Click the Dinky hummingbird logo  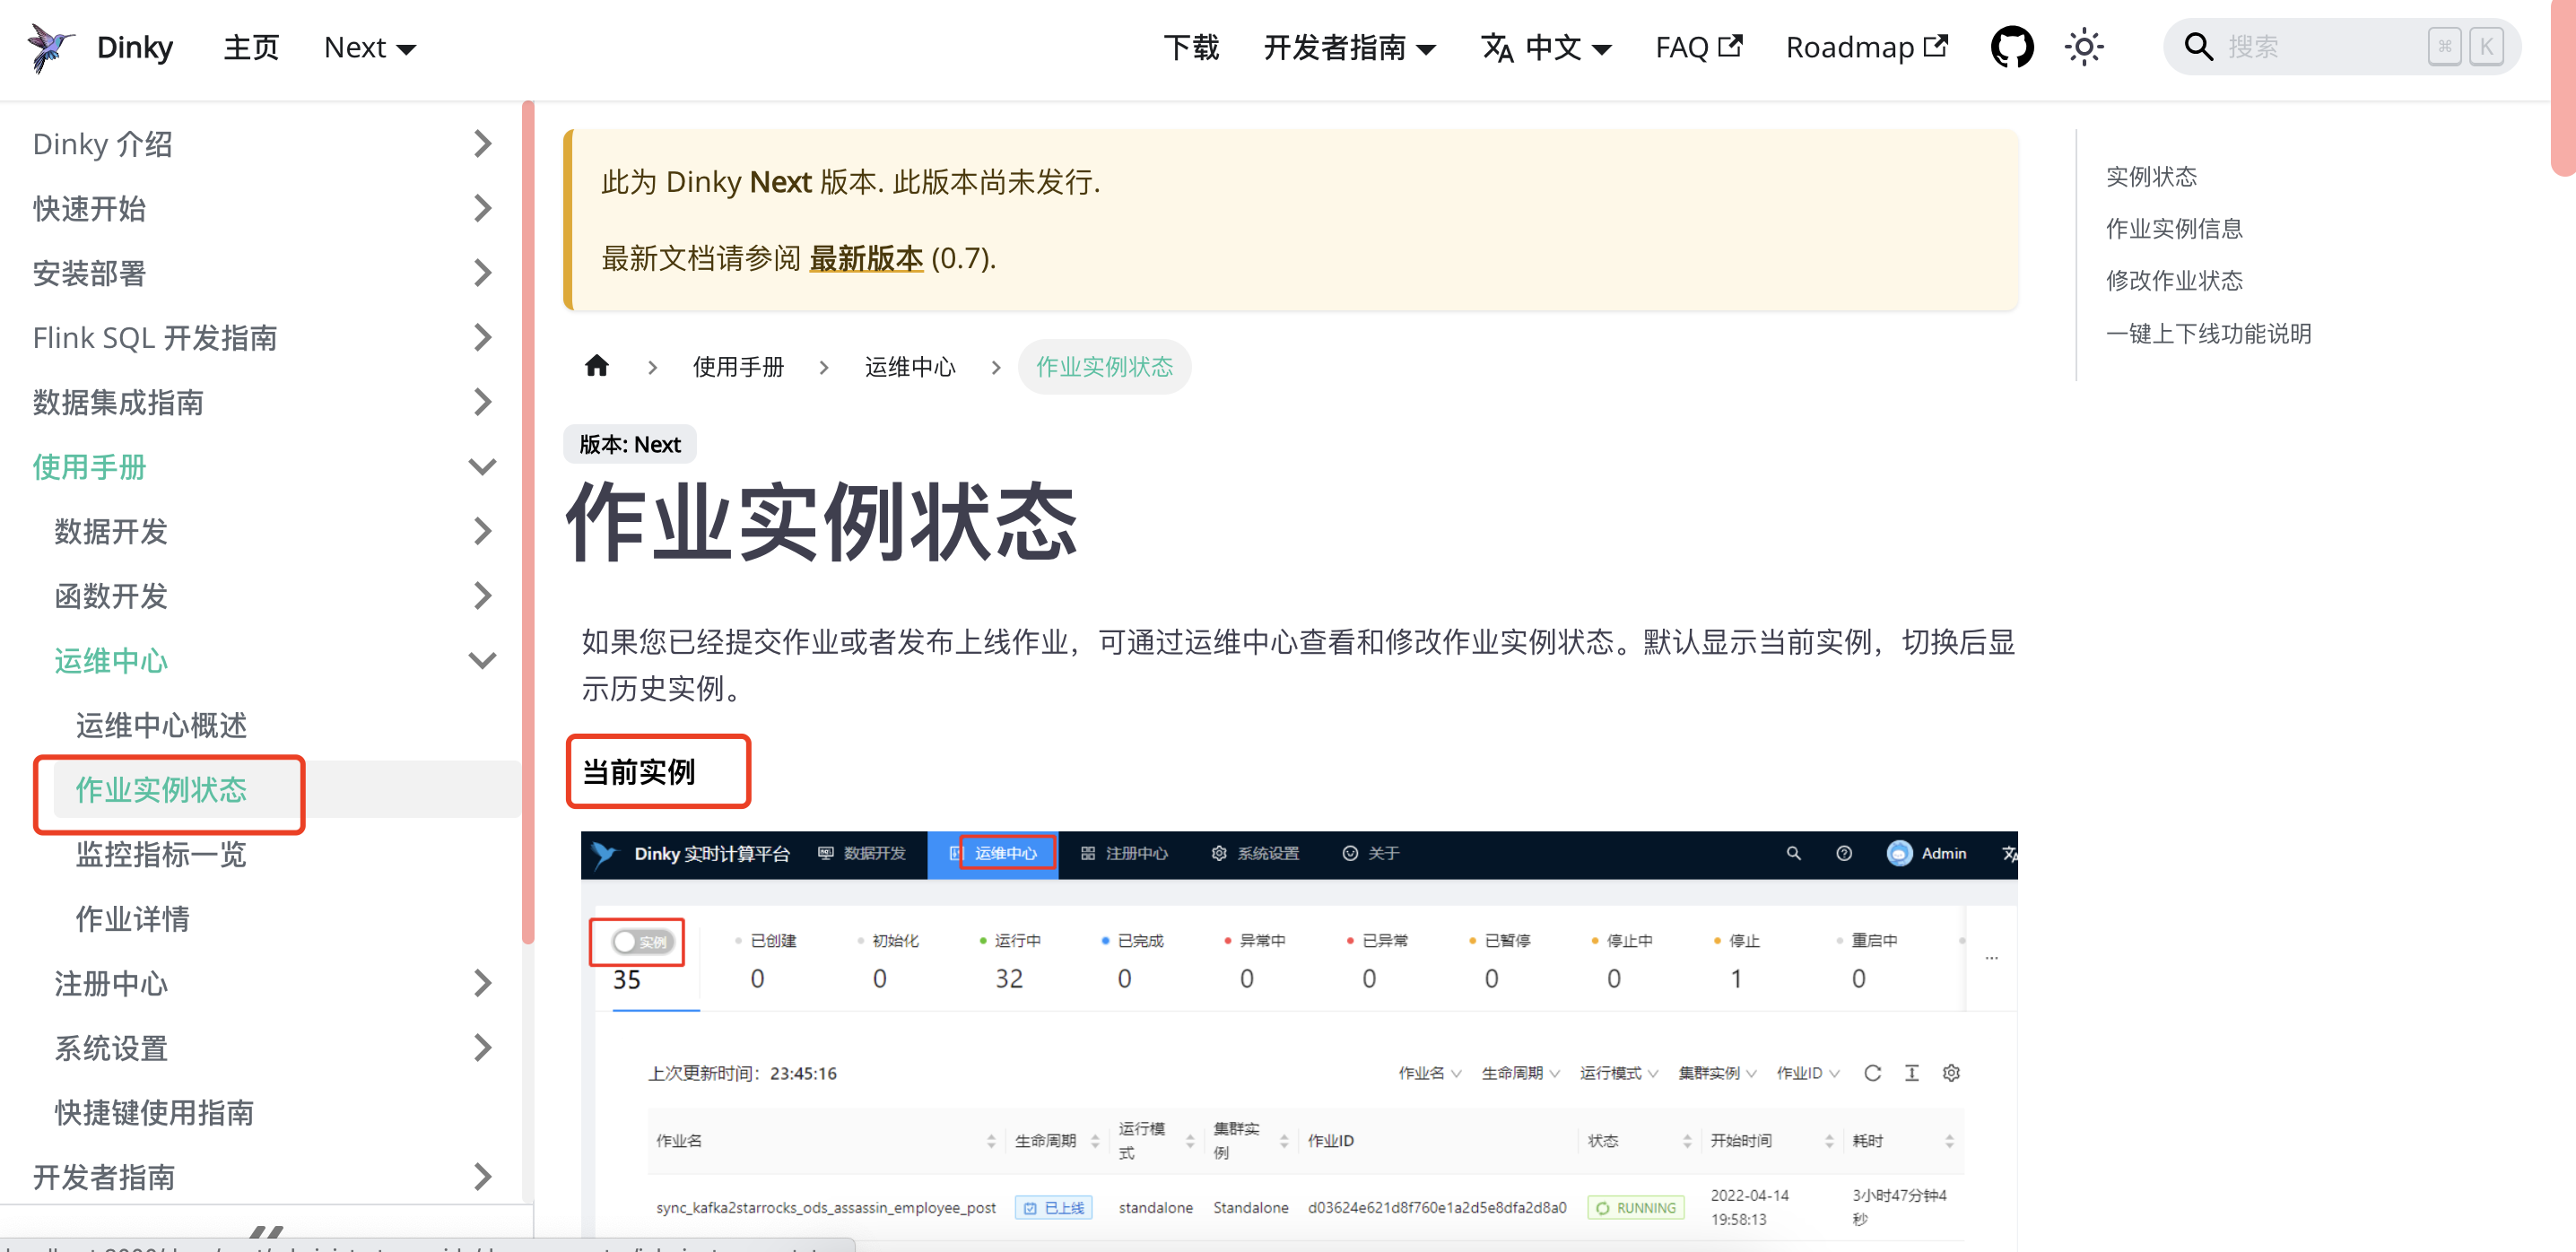(50, 47)
